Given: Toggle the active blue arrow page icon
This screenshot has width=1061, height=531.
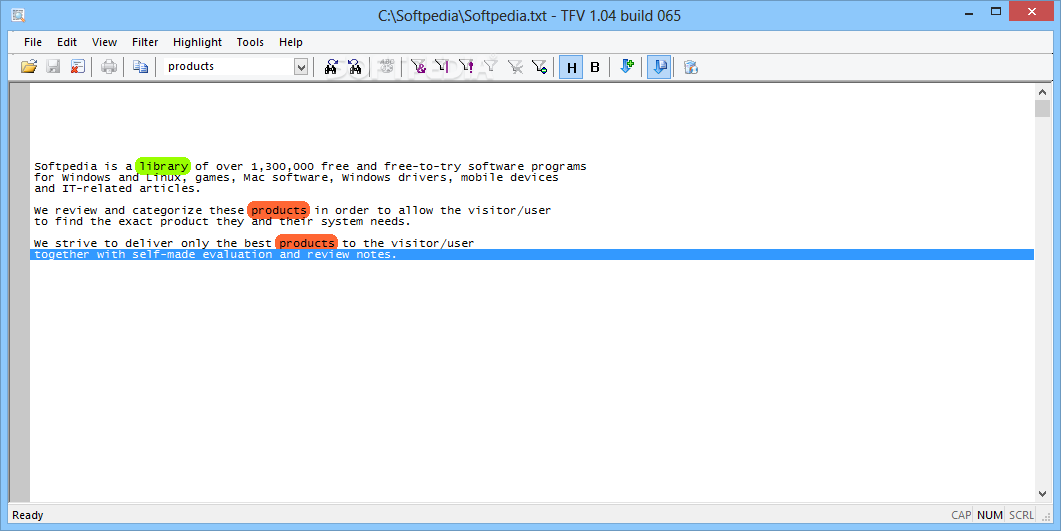Looking at the screenshot, I should tap(659, 67).
